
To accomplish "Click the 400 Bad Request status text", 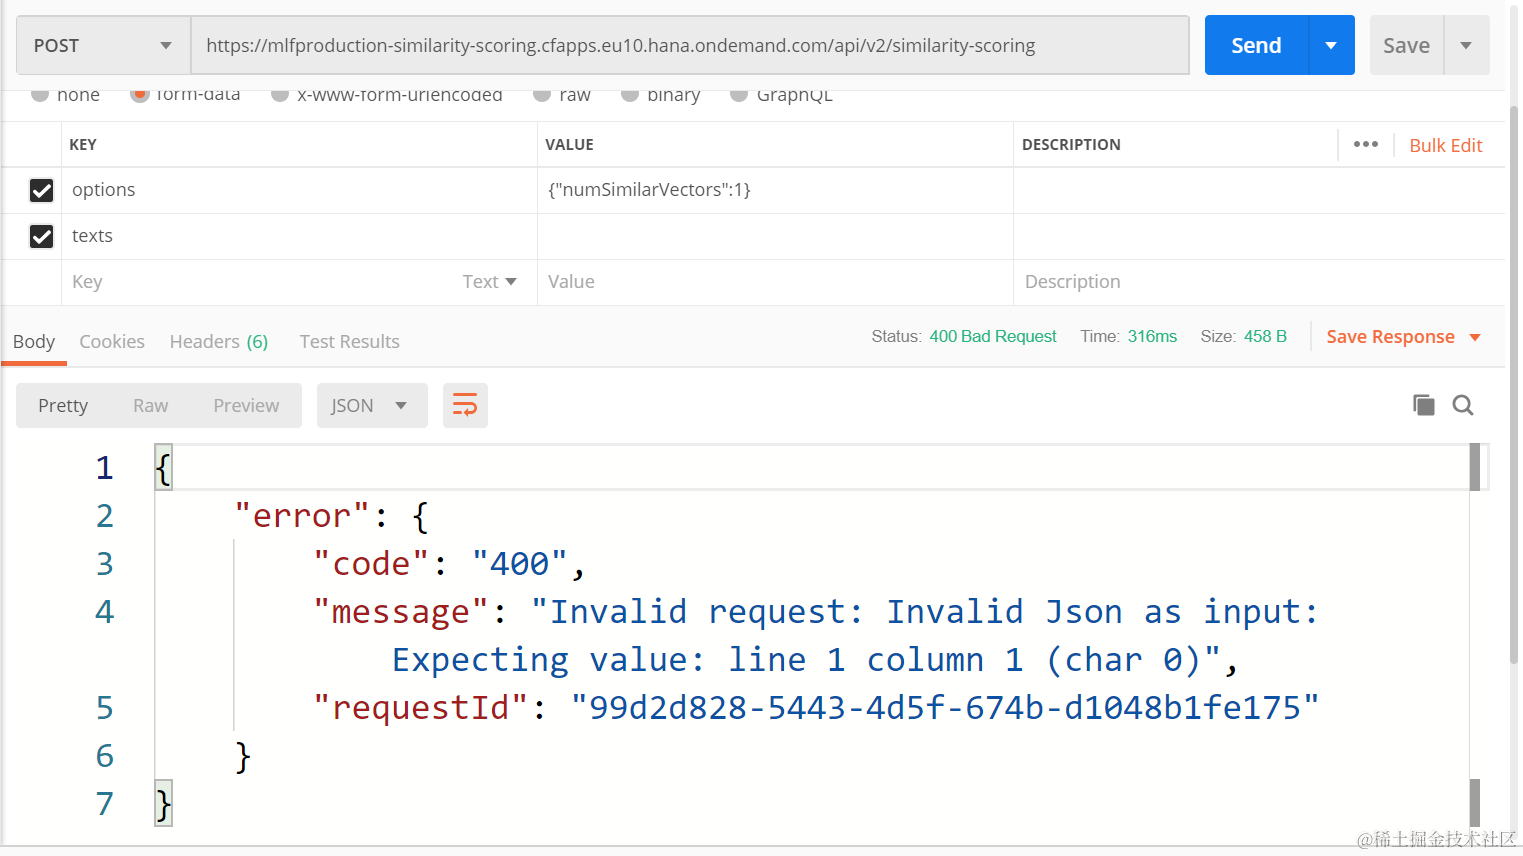I will click(x=993, y=336).
